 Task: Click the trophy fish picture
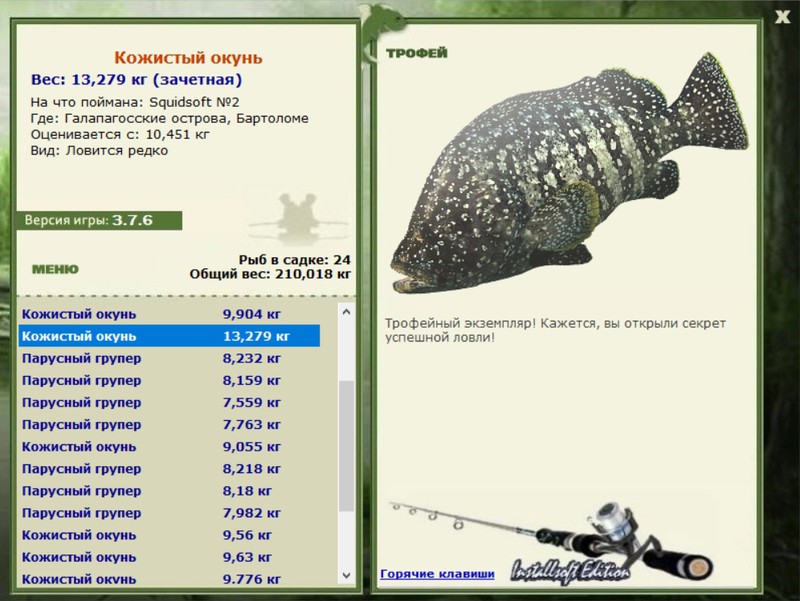[569, 172]
